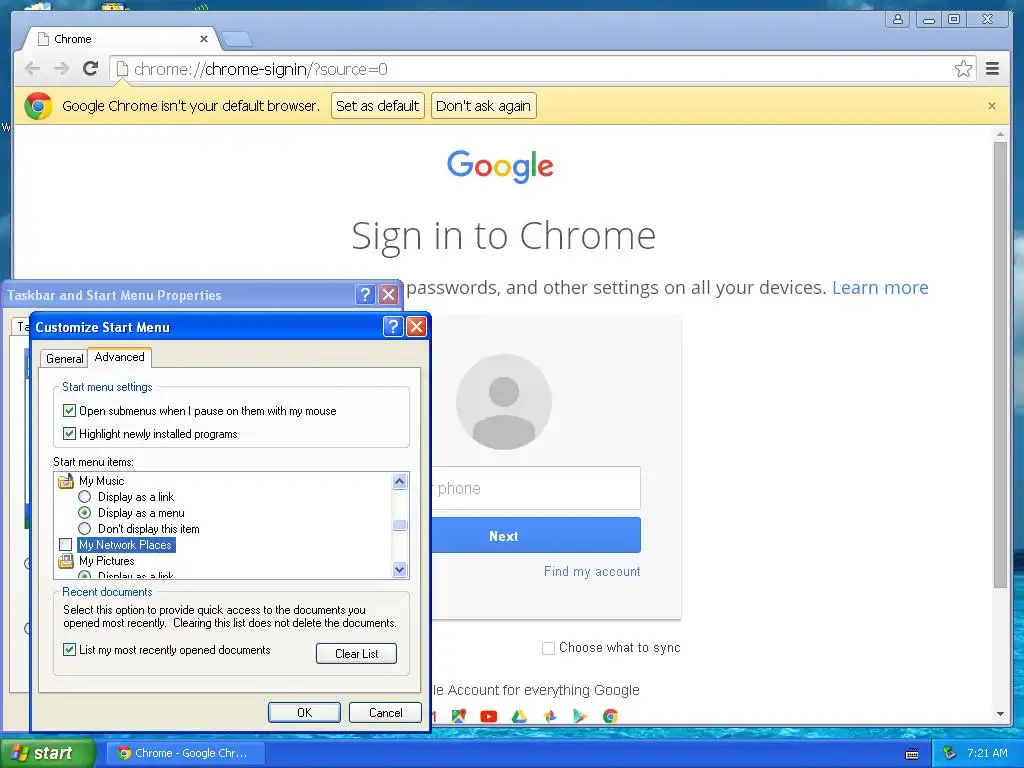Open Google Drive icon on sign-in page
Image resolution: width=1024 pixels, height=768 pixels.
point(519,716)
